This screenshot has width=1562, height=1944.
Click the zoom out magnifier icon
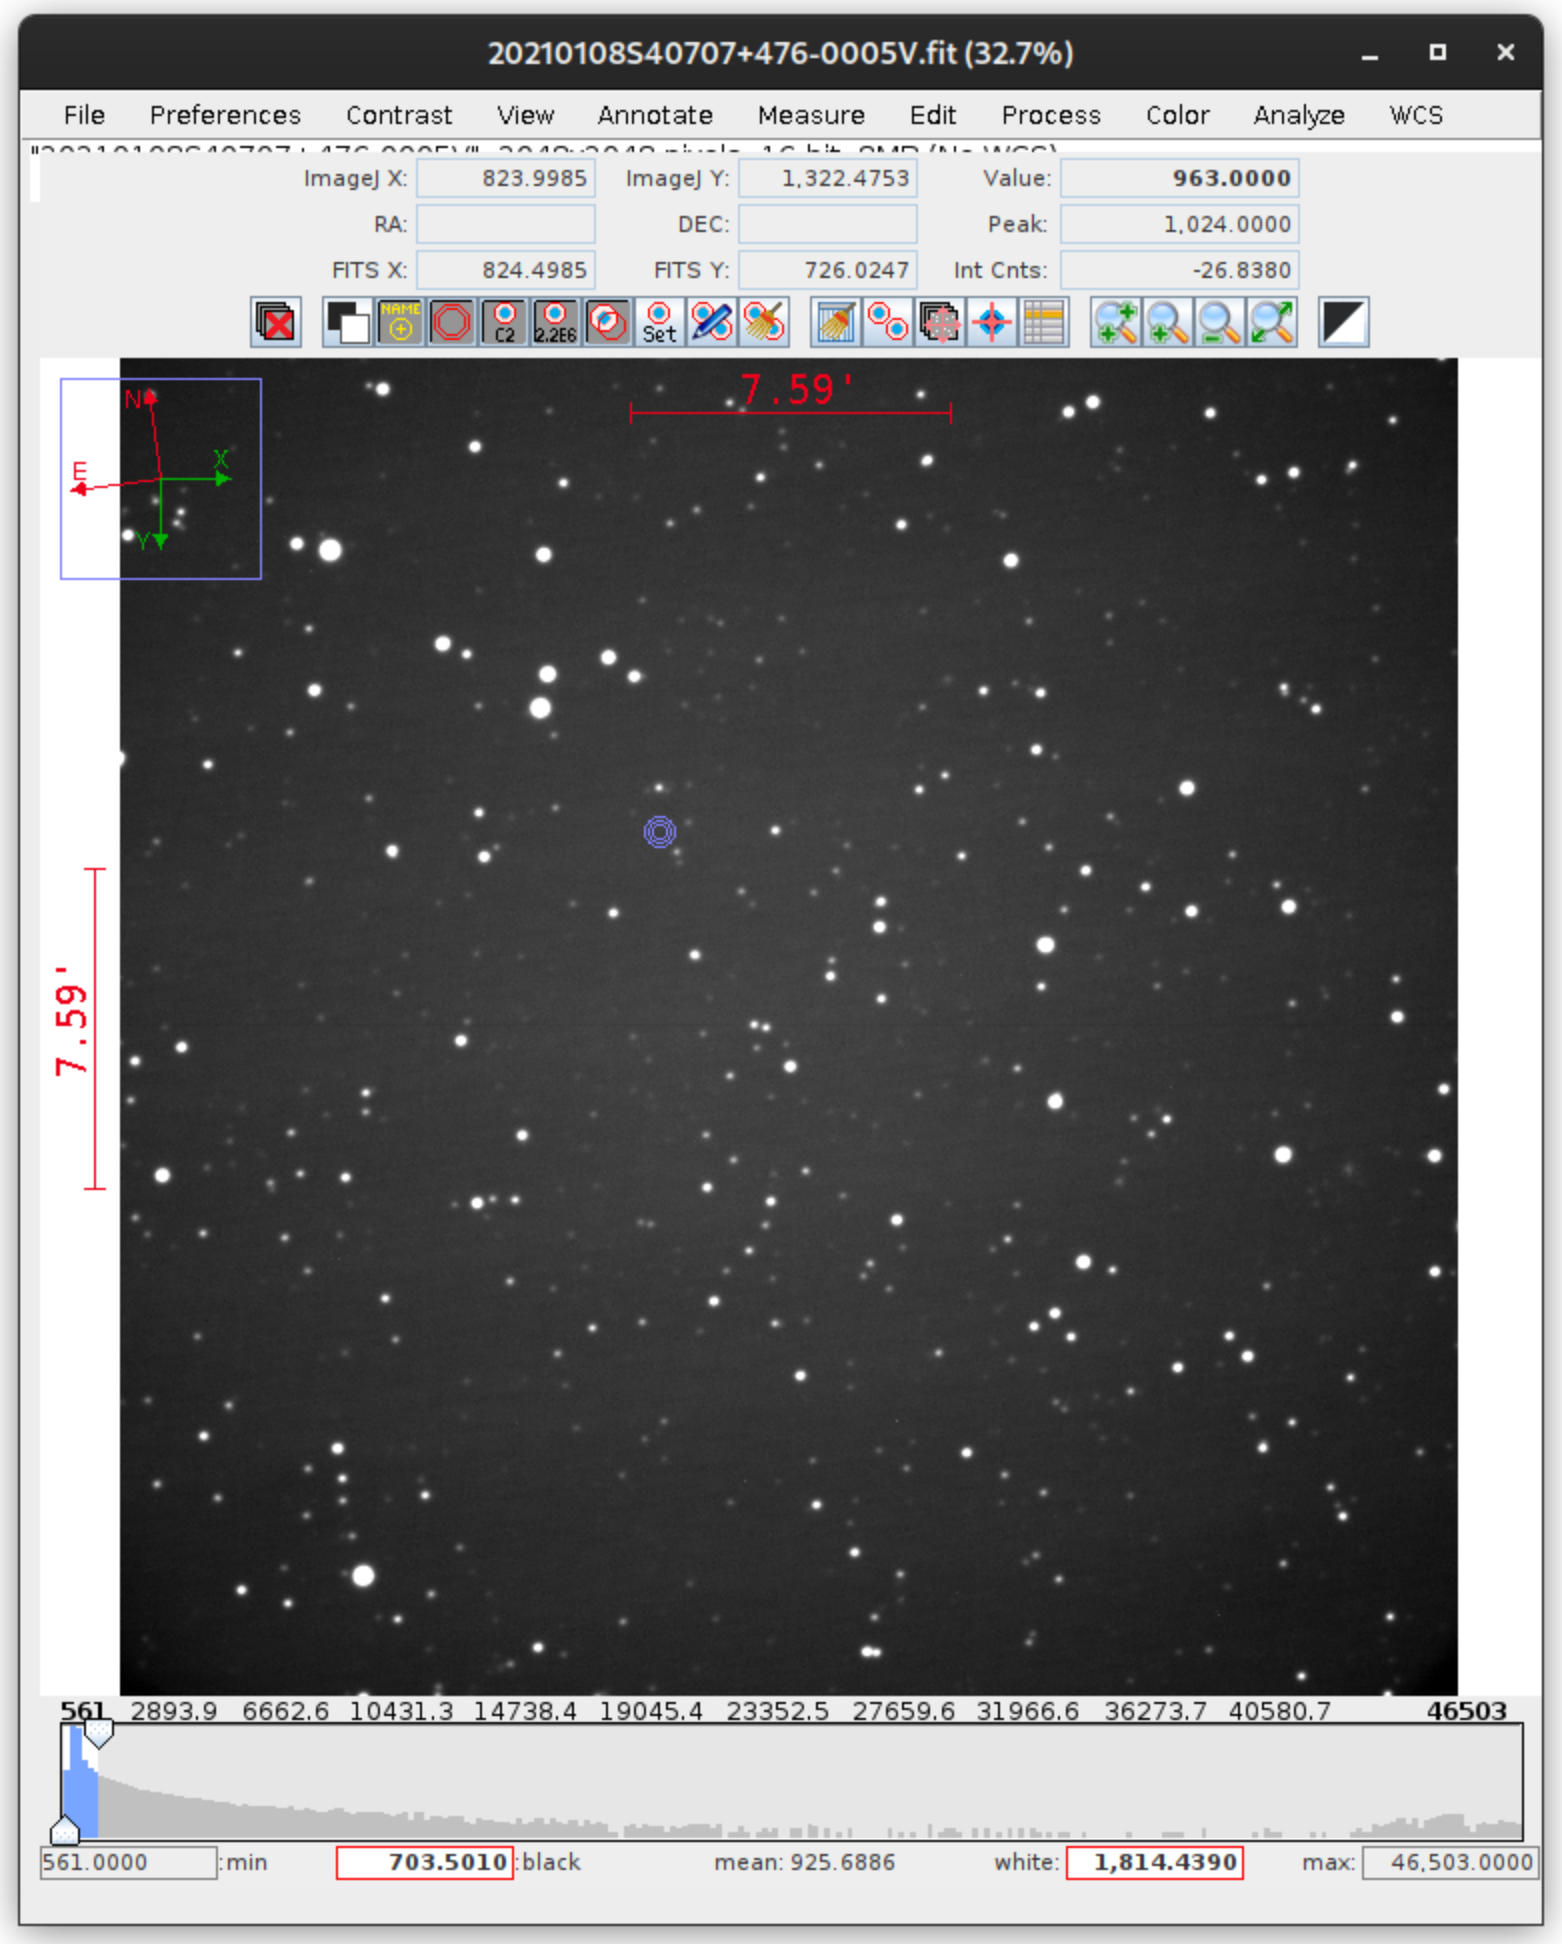(x=1219, y=323)
